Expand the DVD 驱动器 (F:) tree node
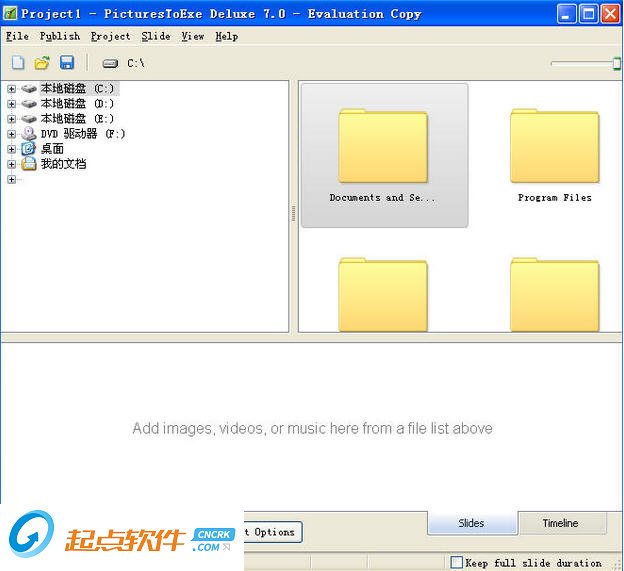The width and height of the screenshot is (624, 571). [12, 134]
